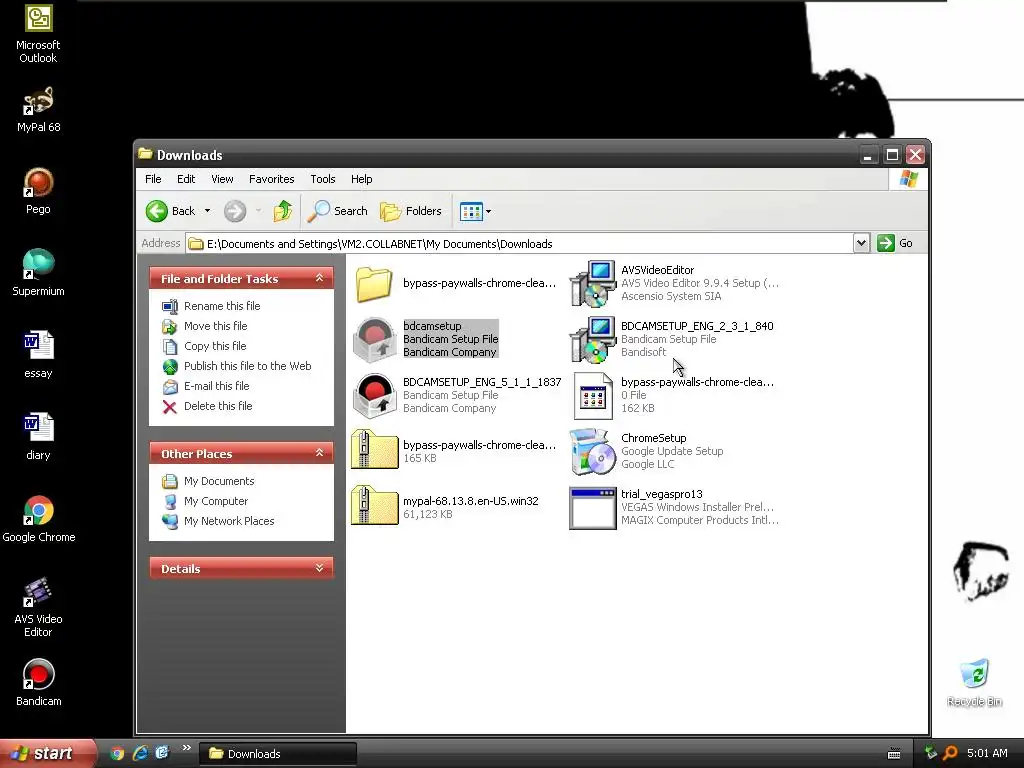Click Copy this file link
Screen dimensions: 1024x768
215,346
